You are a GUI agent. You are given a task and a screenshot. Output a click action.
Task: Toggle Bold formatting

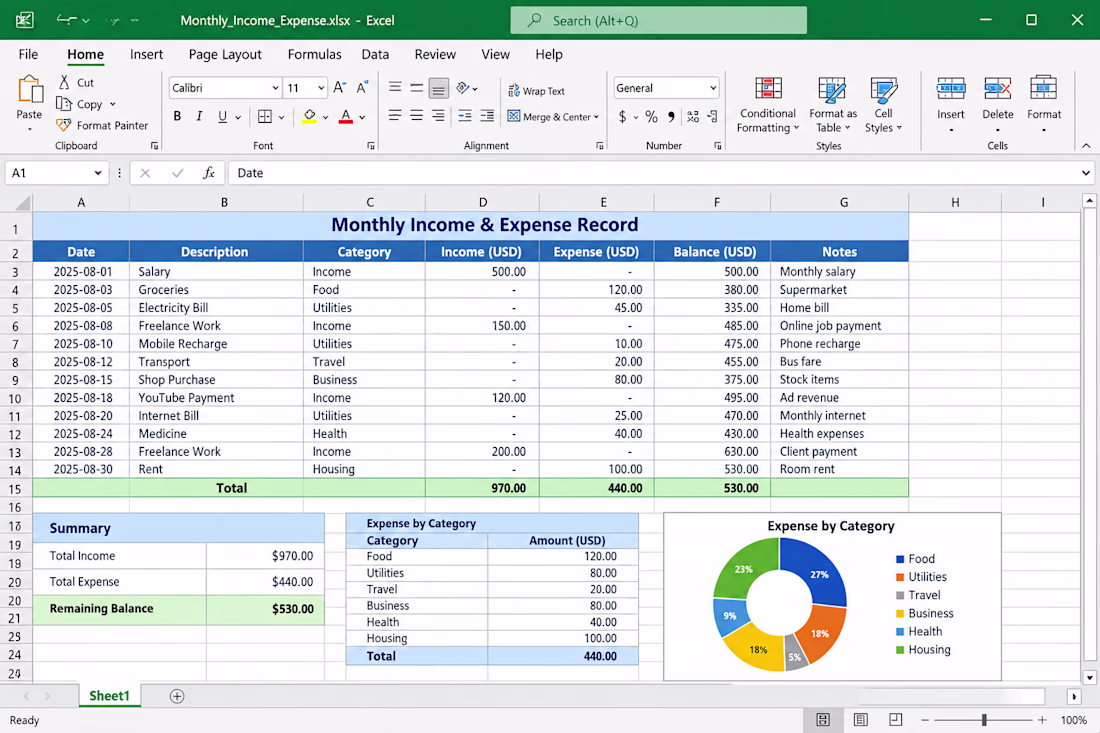(x=177, y=116)
